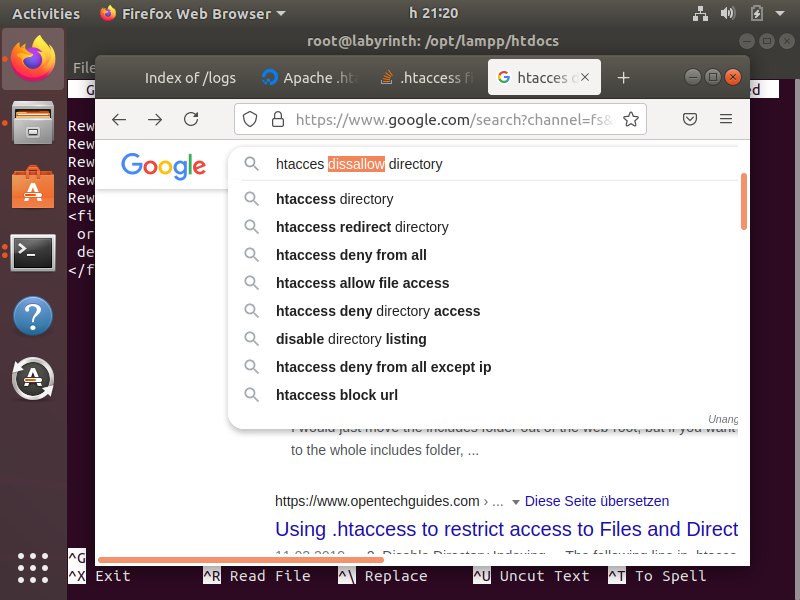Image resolution: width=800 pixels, height=600 pixels.
Task: Open a new tab with plus button
Action: coord(623,78)
